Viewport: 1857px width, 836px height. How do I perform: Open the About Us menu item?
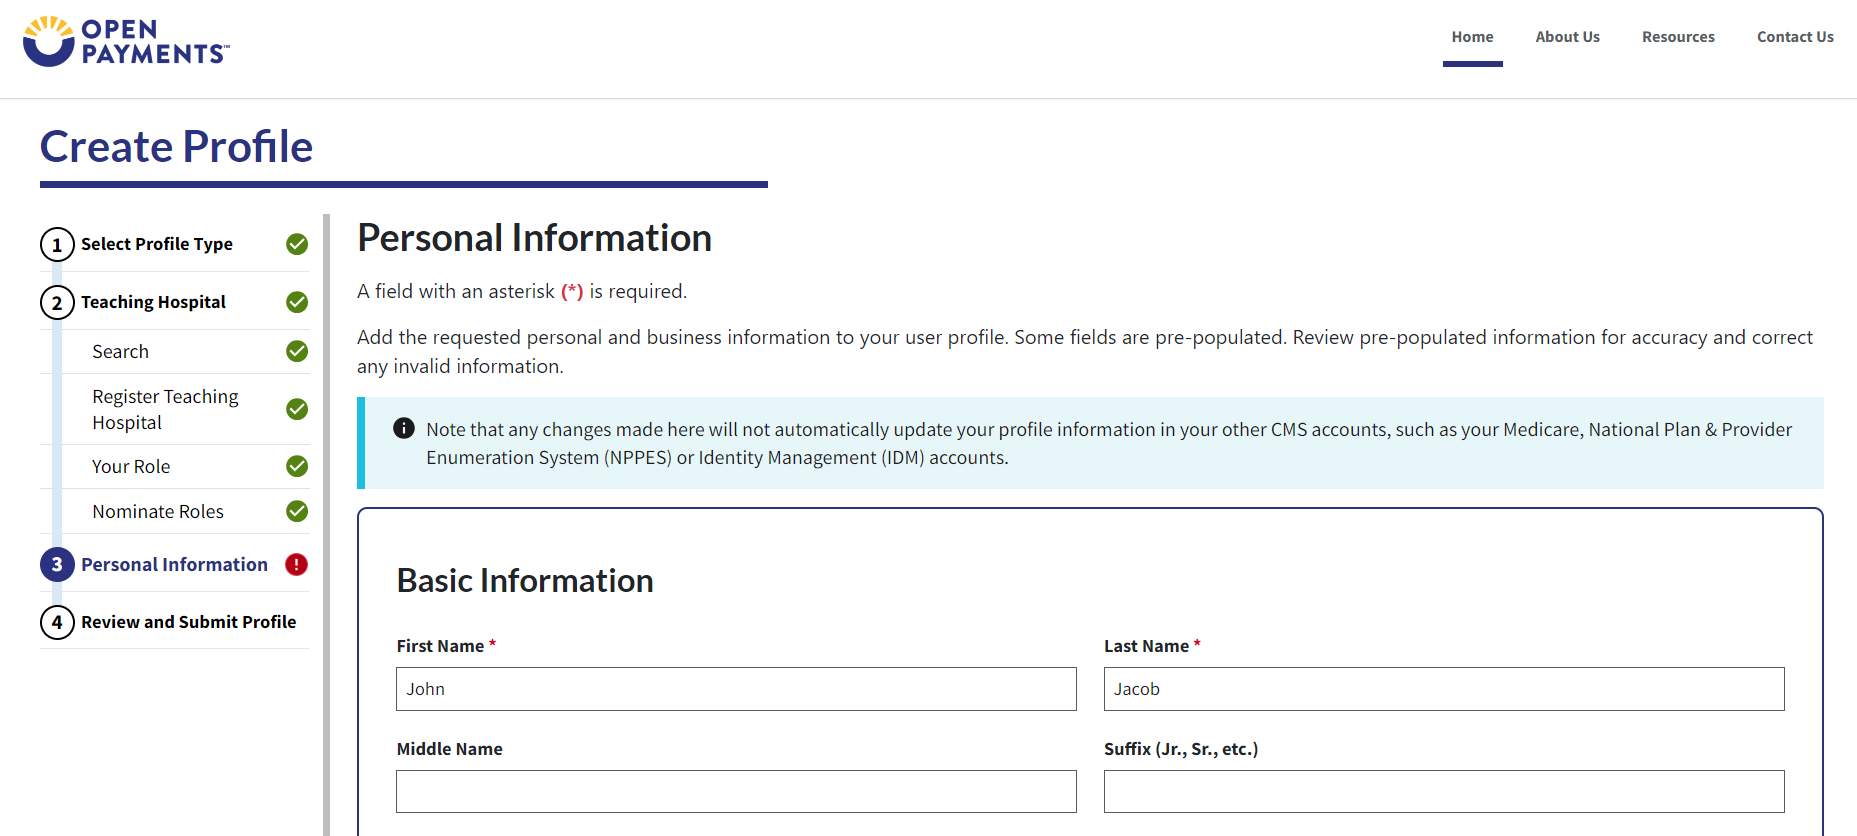pyautogui.click(x=1567, y=37)
